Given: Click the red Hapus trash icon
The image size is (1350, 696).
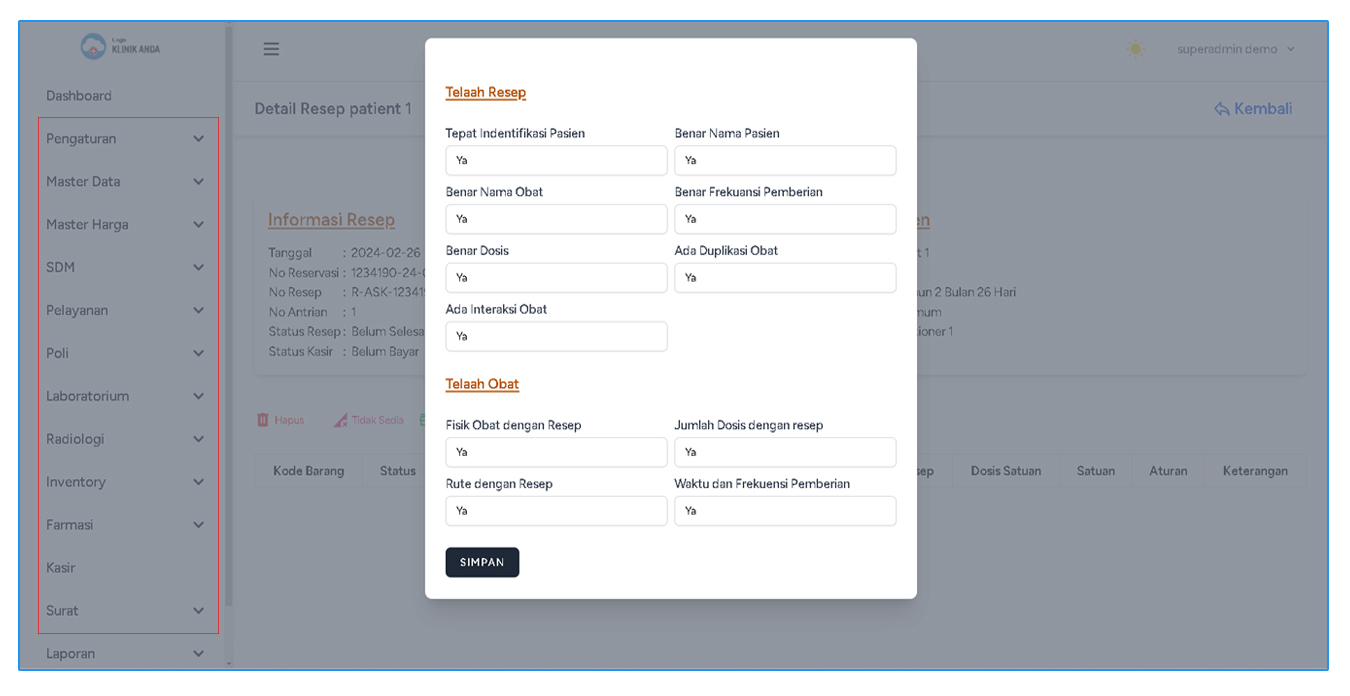Looking at the screenshot, I should tap(263, 420).
